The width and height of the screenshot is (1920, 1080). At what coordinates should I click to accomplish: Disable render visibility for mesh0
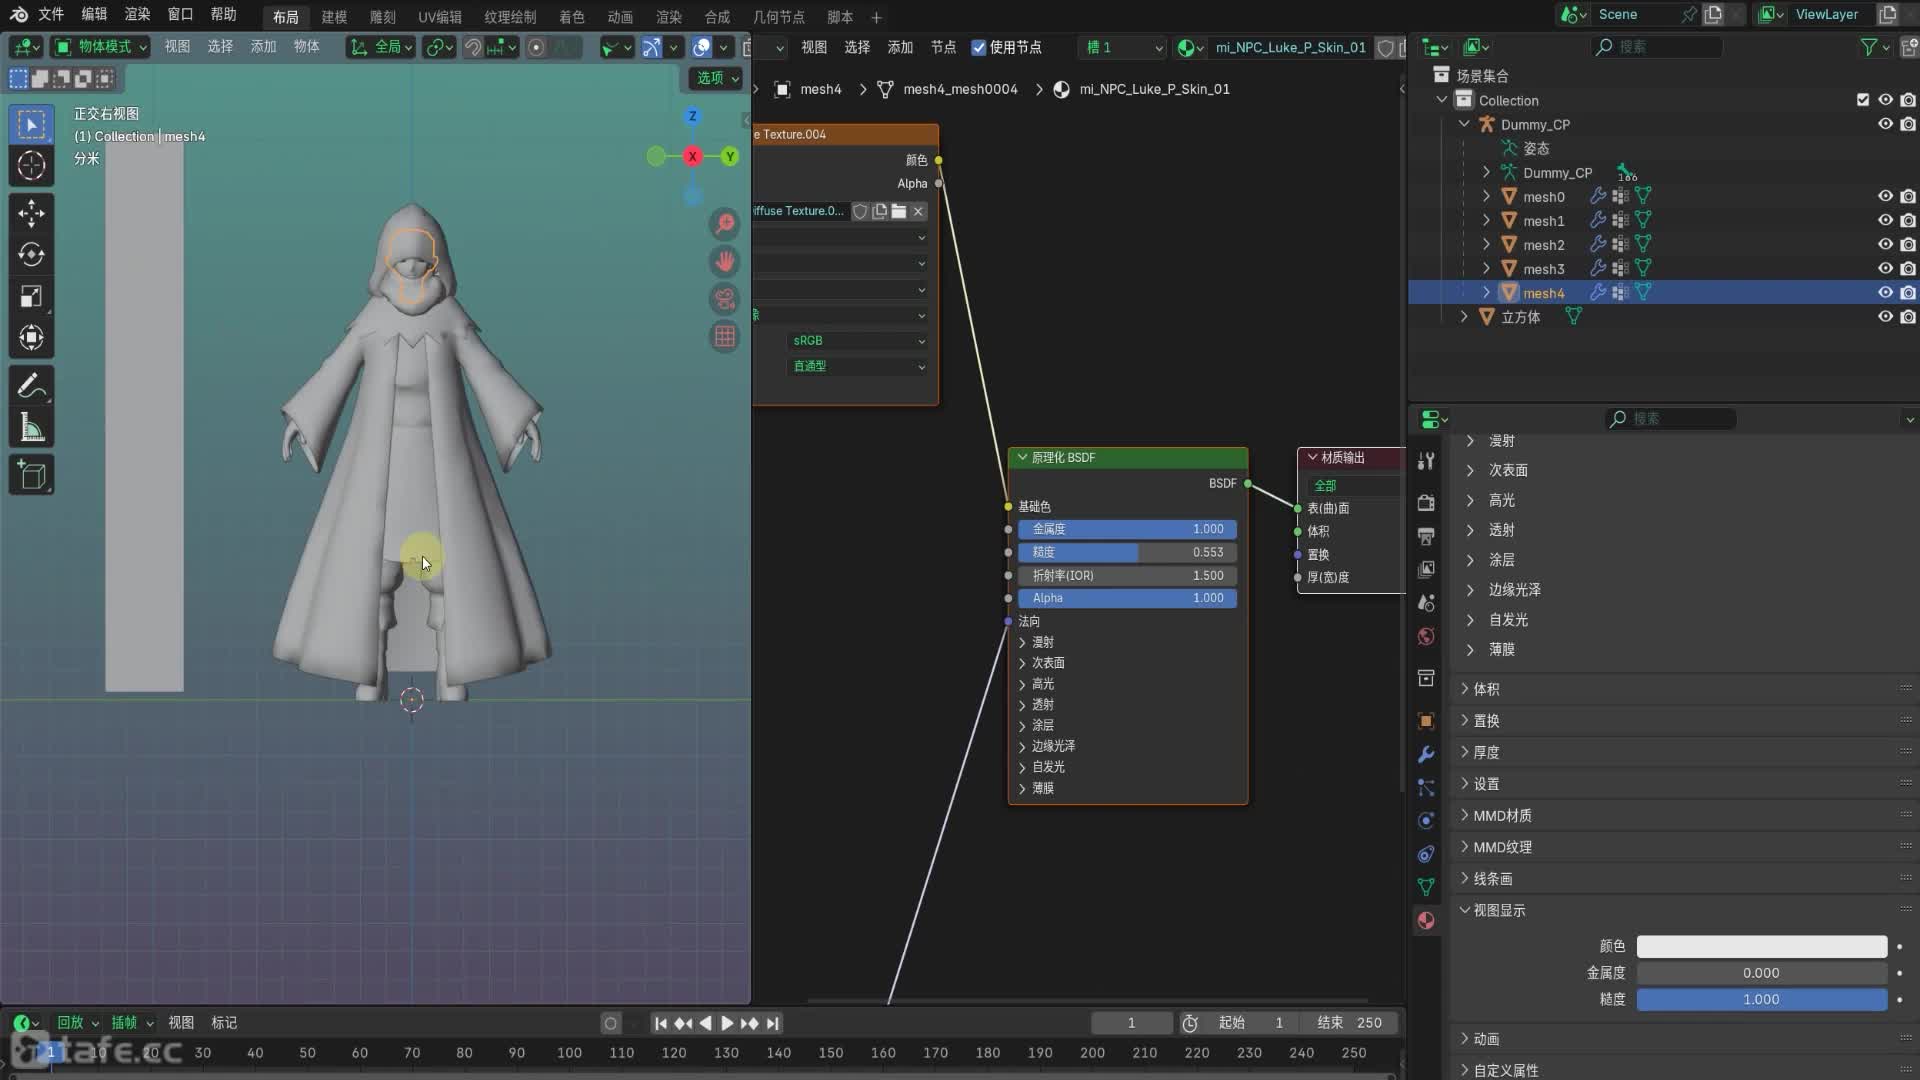[x=1910, y=196]
